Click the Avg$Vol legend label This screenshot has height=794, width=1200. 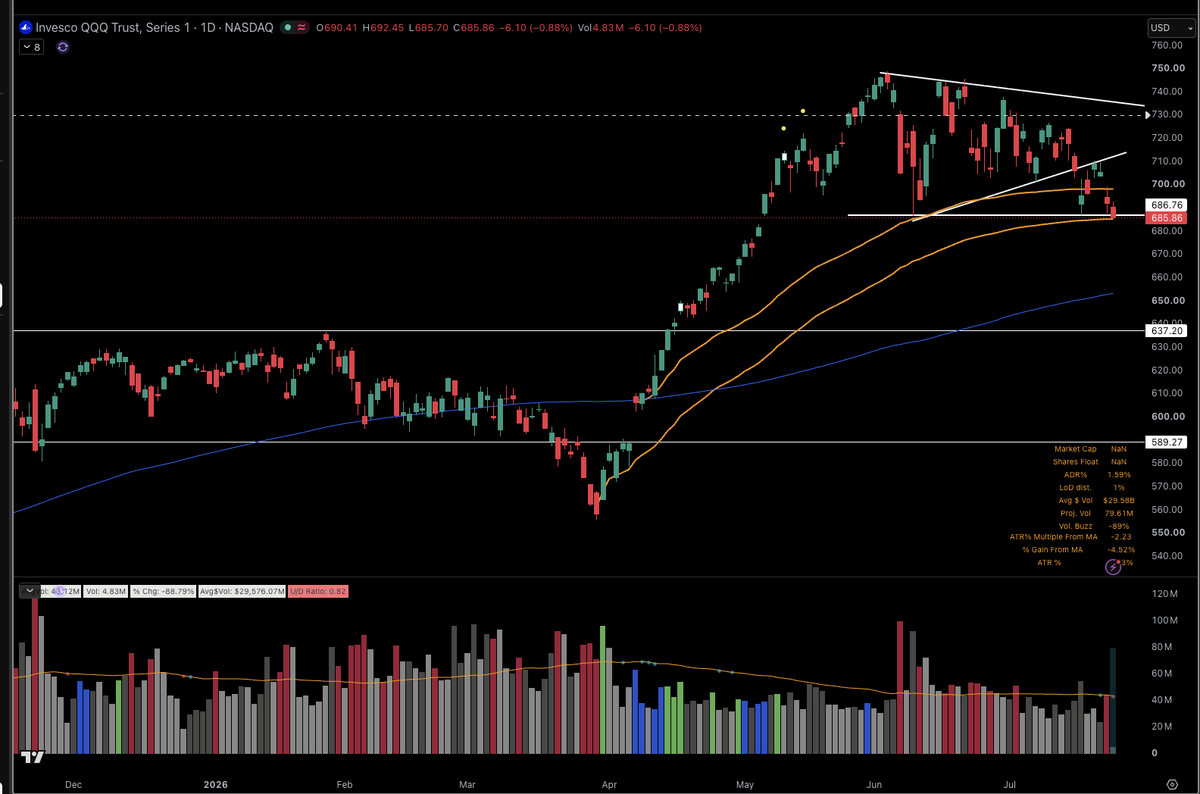(242, 591)
